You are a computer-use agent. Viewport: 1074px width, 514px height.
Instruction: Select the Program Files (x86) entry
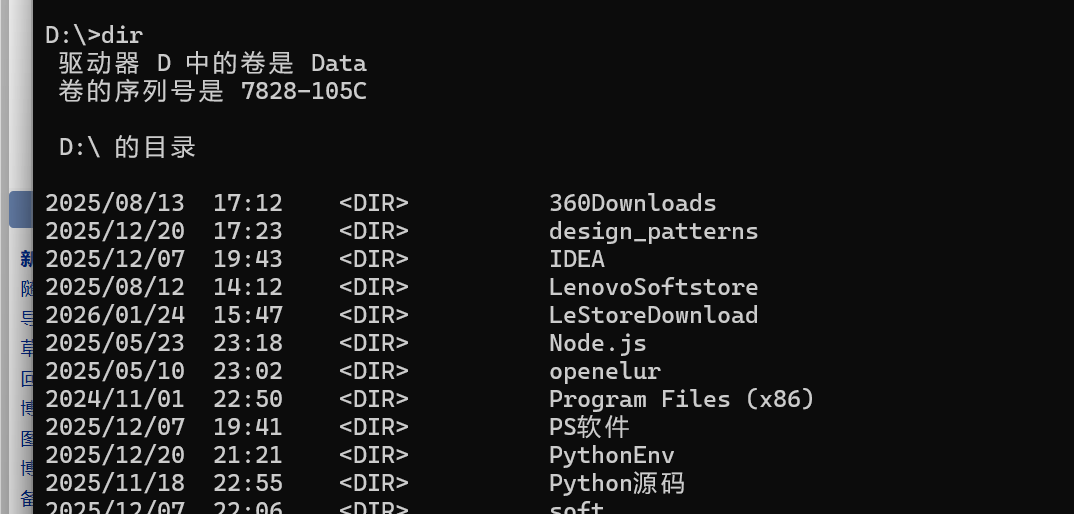(x=681, y=399)
